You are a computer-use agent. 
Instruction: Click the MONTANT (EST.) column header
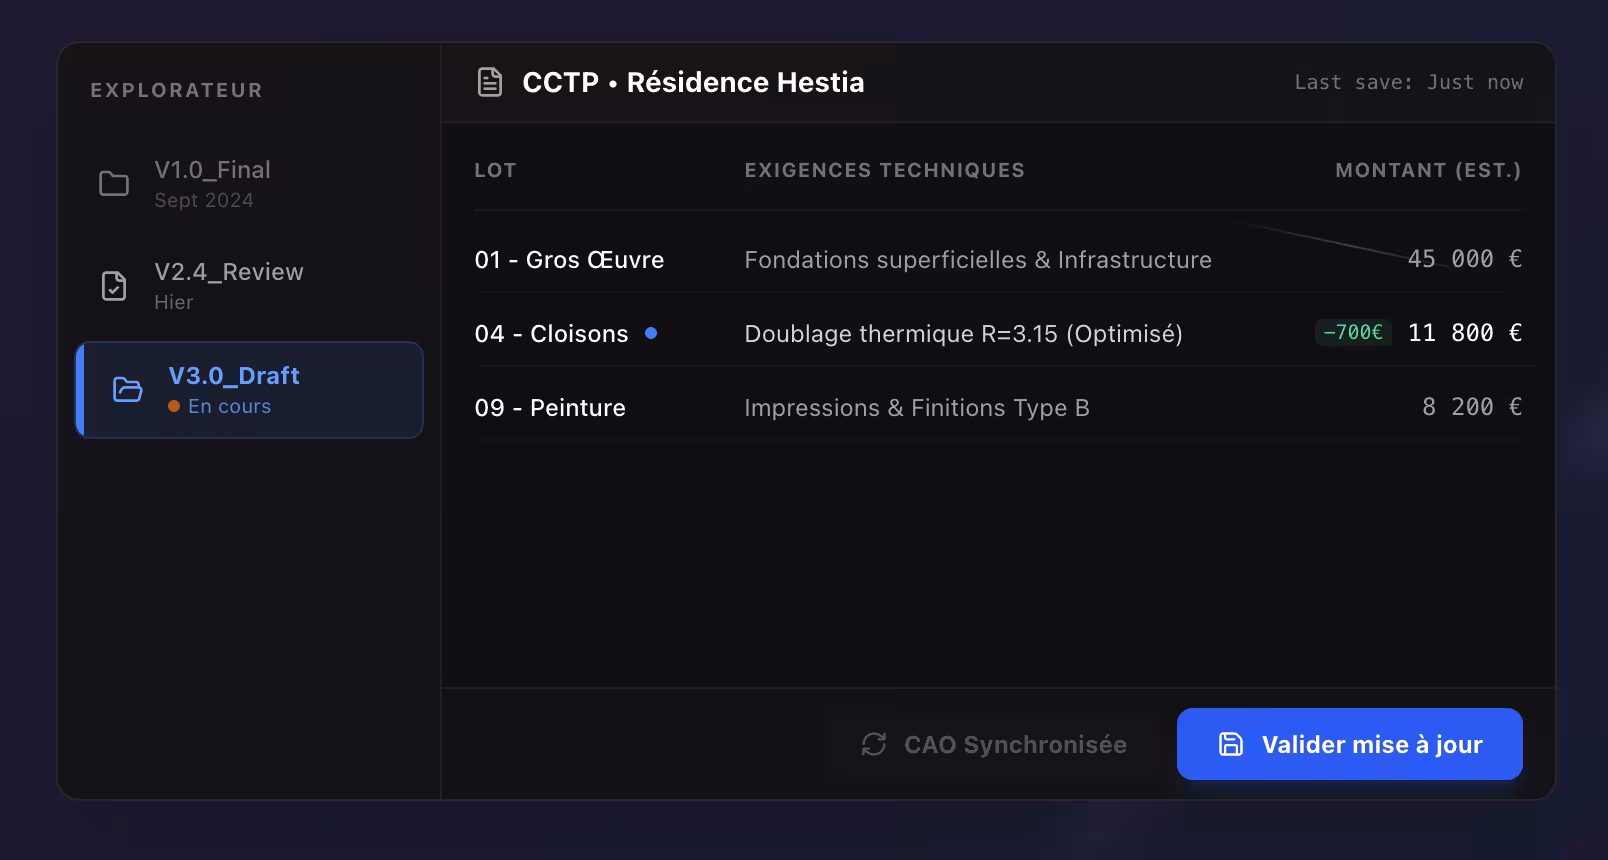(x=1428, y=170)
